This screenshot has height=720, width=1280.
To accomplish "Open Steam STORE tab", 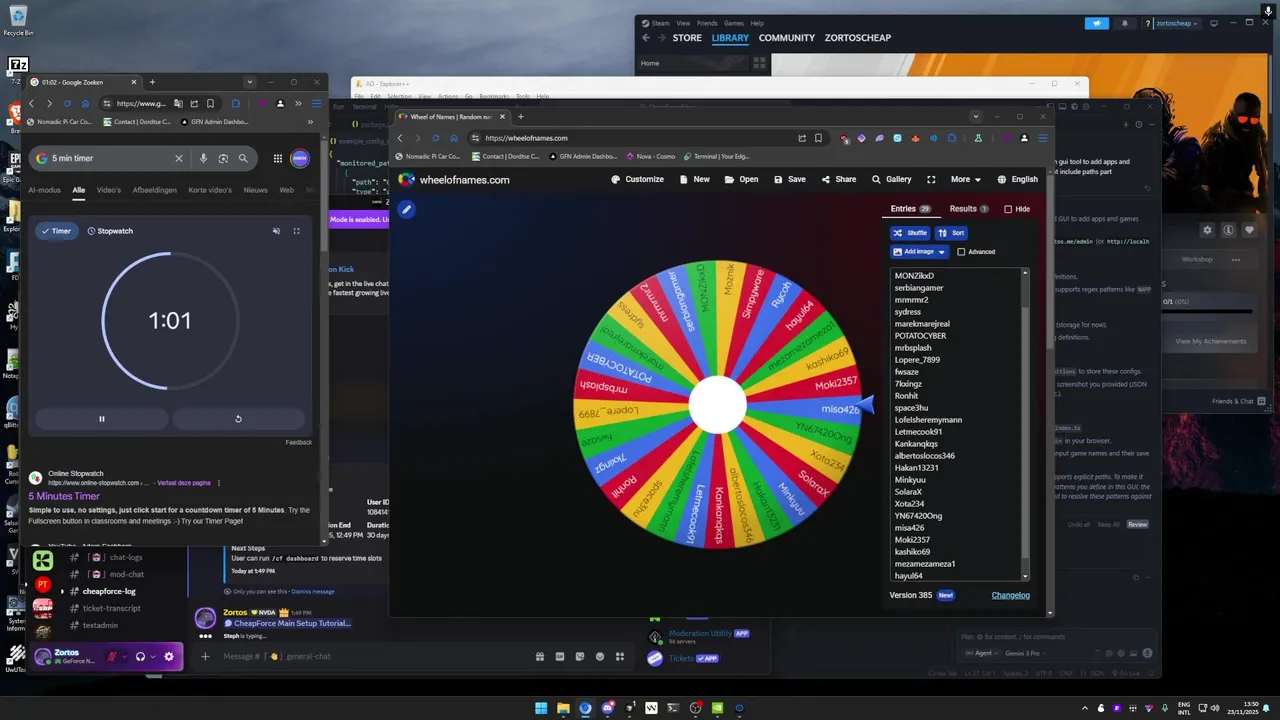I will 687,38.
